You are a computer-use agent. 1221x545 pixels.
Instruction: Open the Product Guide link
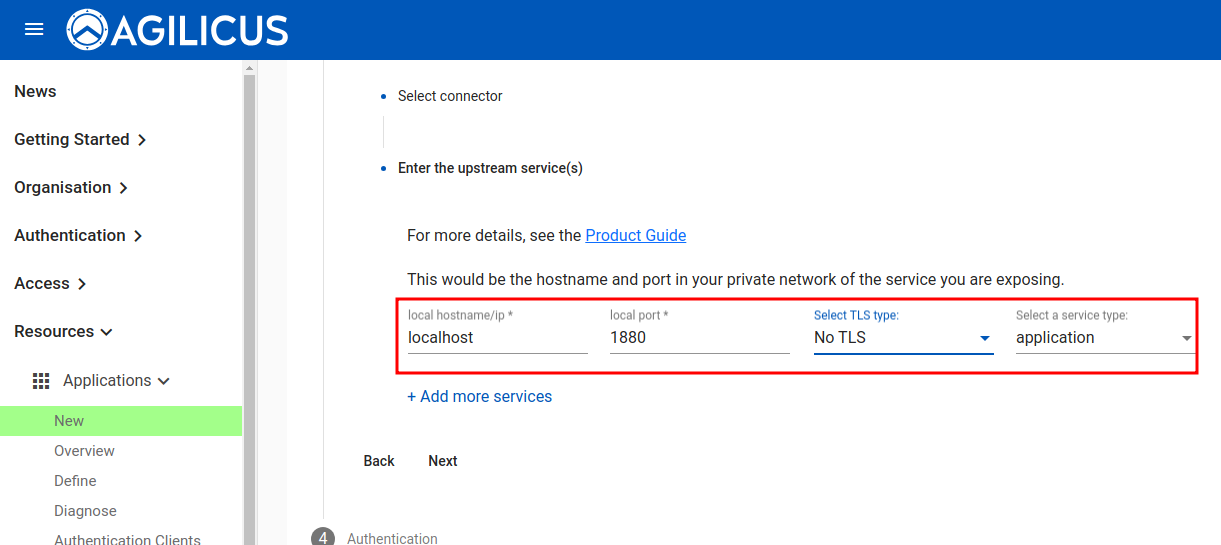[635, 236]
